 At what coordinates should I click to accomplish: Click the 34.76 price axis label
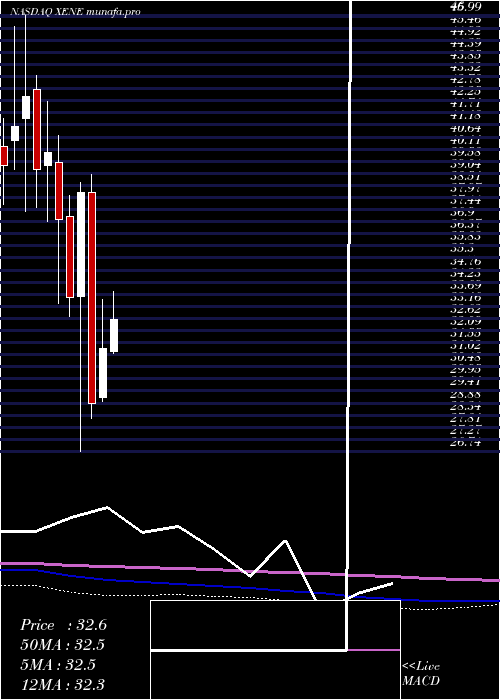(466, 261)
